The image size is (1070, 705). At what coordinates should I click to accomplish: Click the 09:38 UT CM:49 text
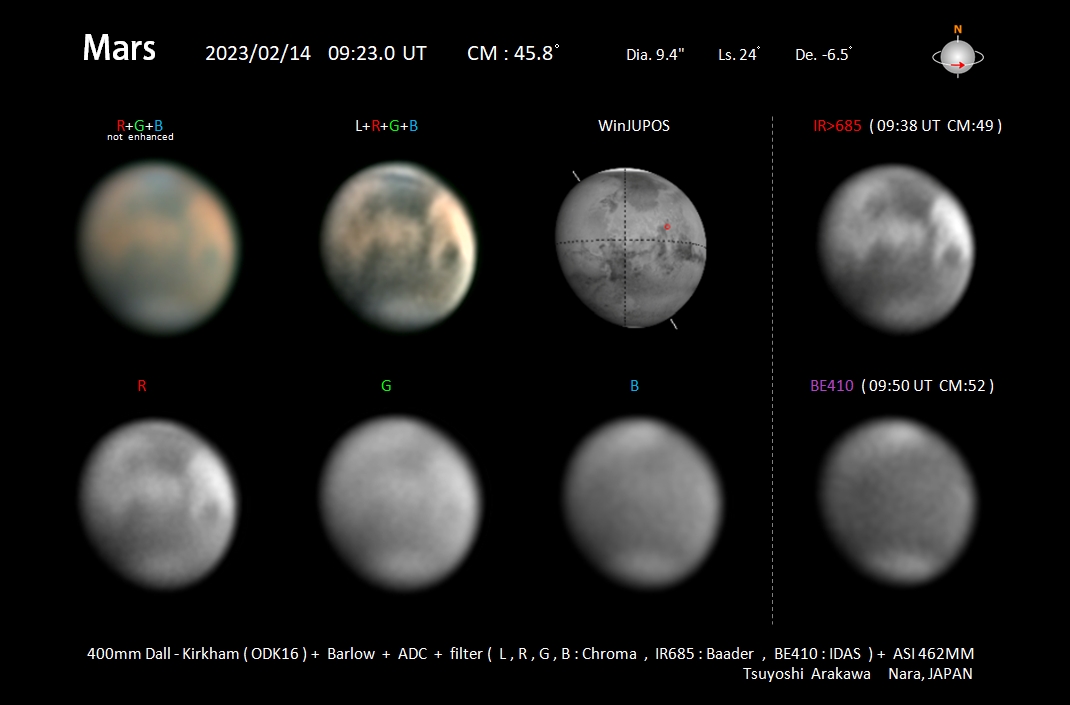coord(936,126)
